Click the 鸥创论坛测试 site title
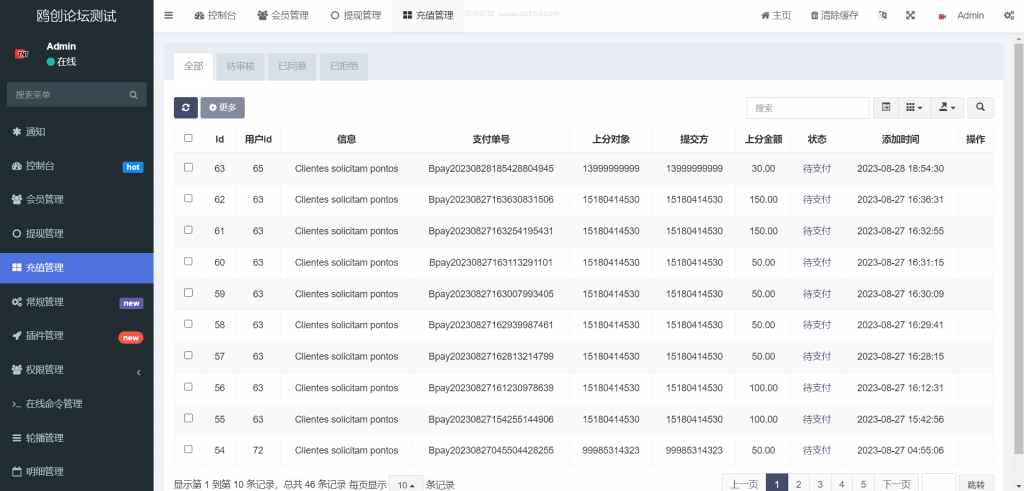Screen dimensions: 1024x491 (77, 16)
